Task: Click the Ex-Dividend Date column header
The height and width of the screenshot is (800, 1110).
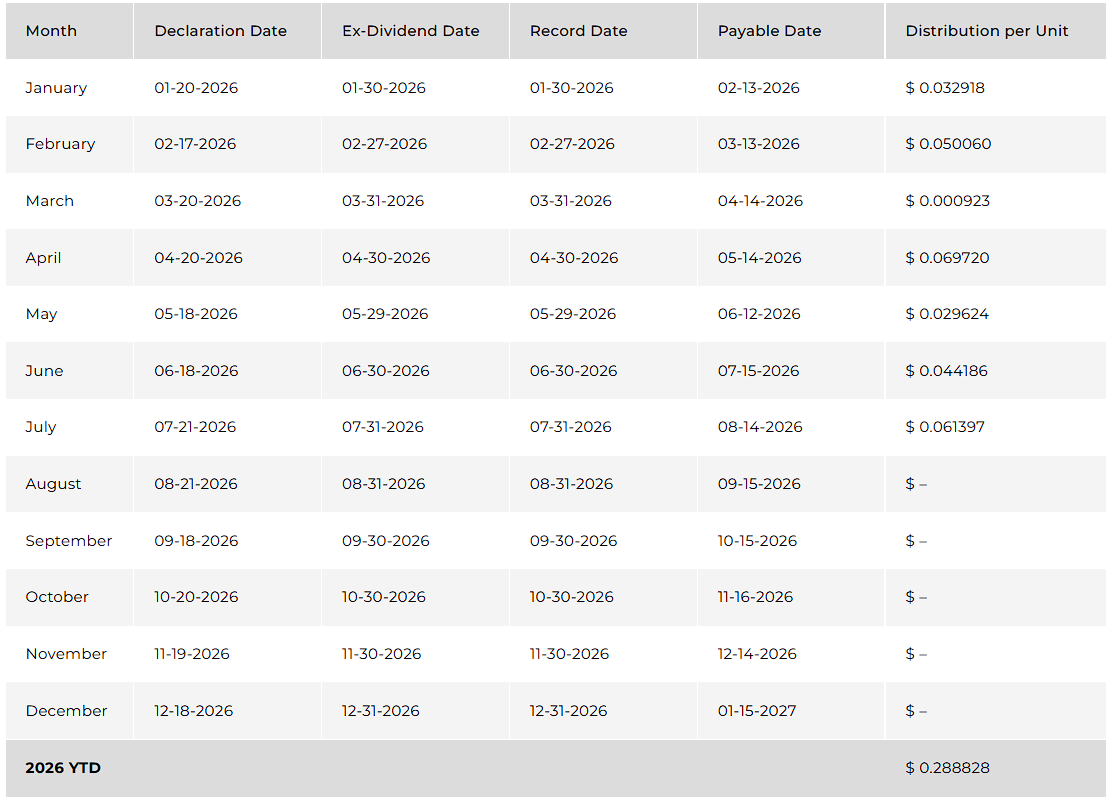Action: coord(411,31)
